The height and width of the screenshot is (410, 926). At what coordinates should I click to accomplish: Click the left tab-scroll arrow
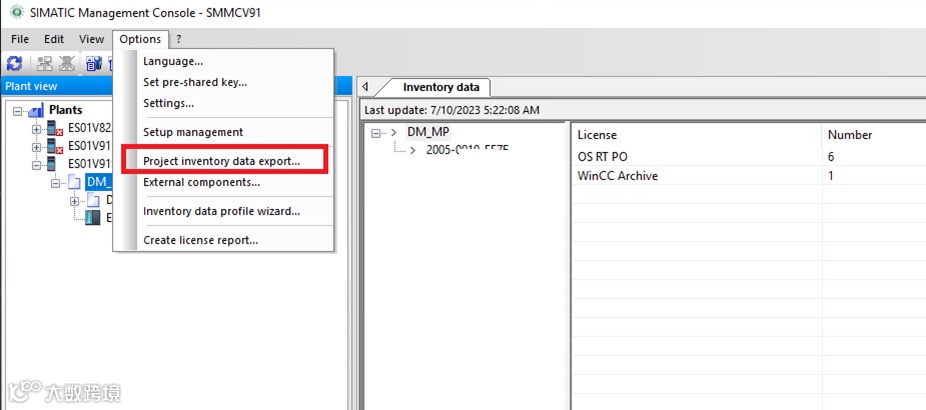click(x=365, y=87)
